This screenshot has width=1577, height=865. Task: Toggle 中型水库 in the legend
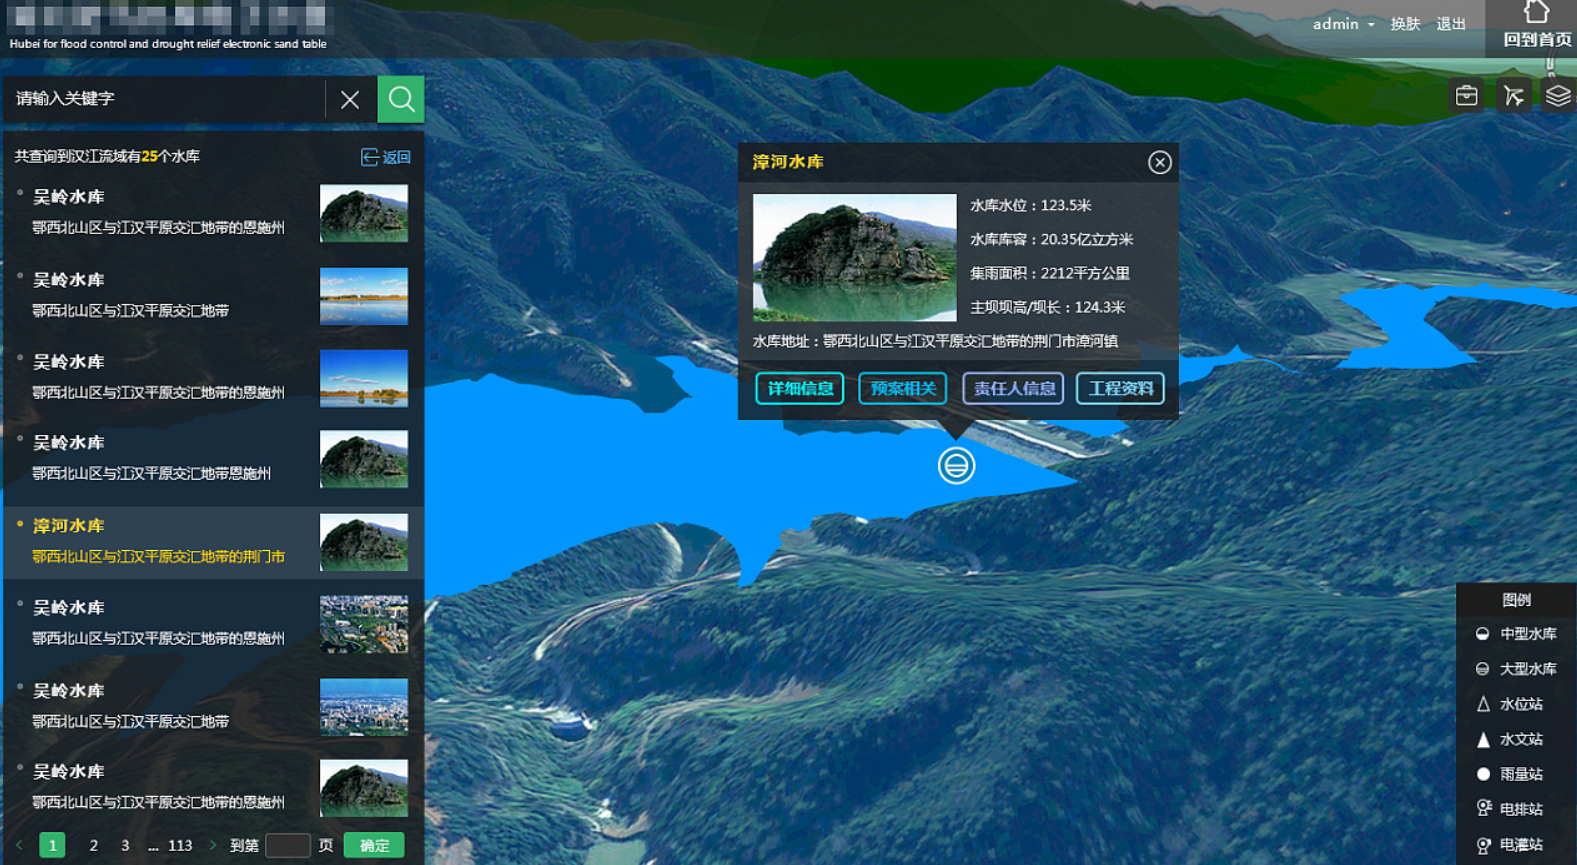coord(1516,634)
